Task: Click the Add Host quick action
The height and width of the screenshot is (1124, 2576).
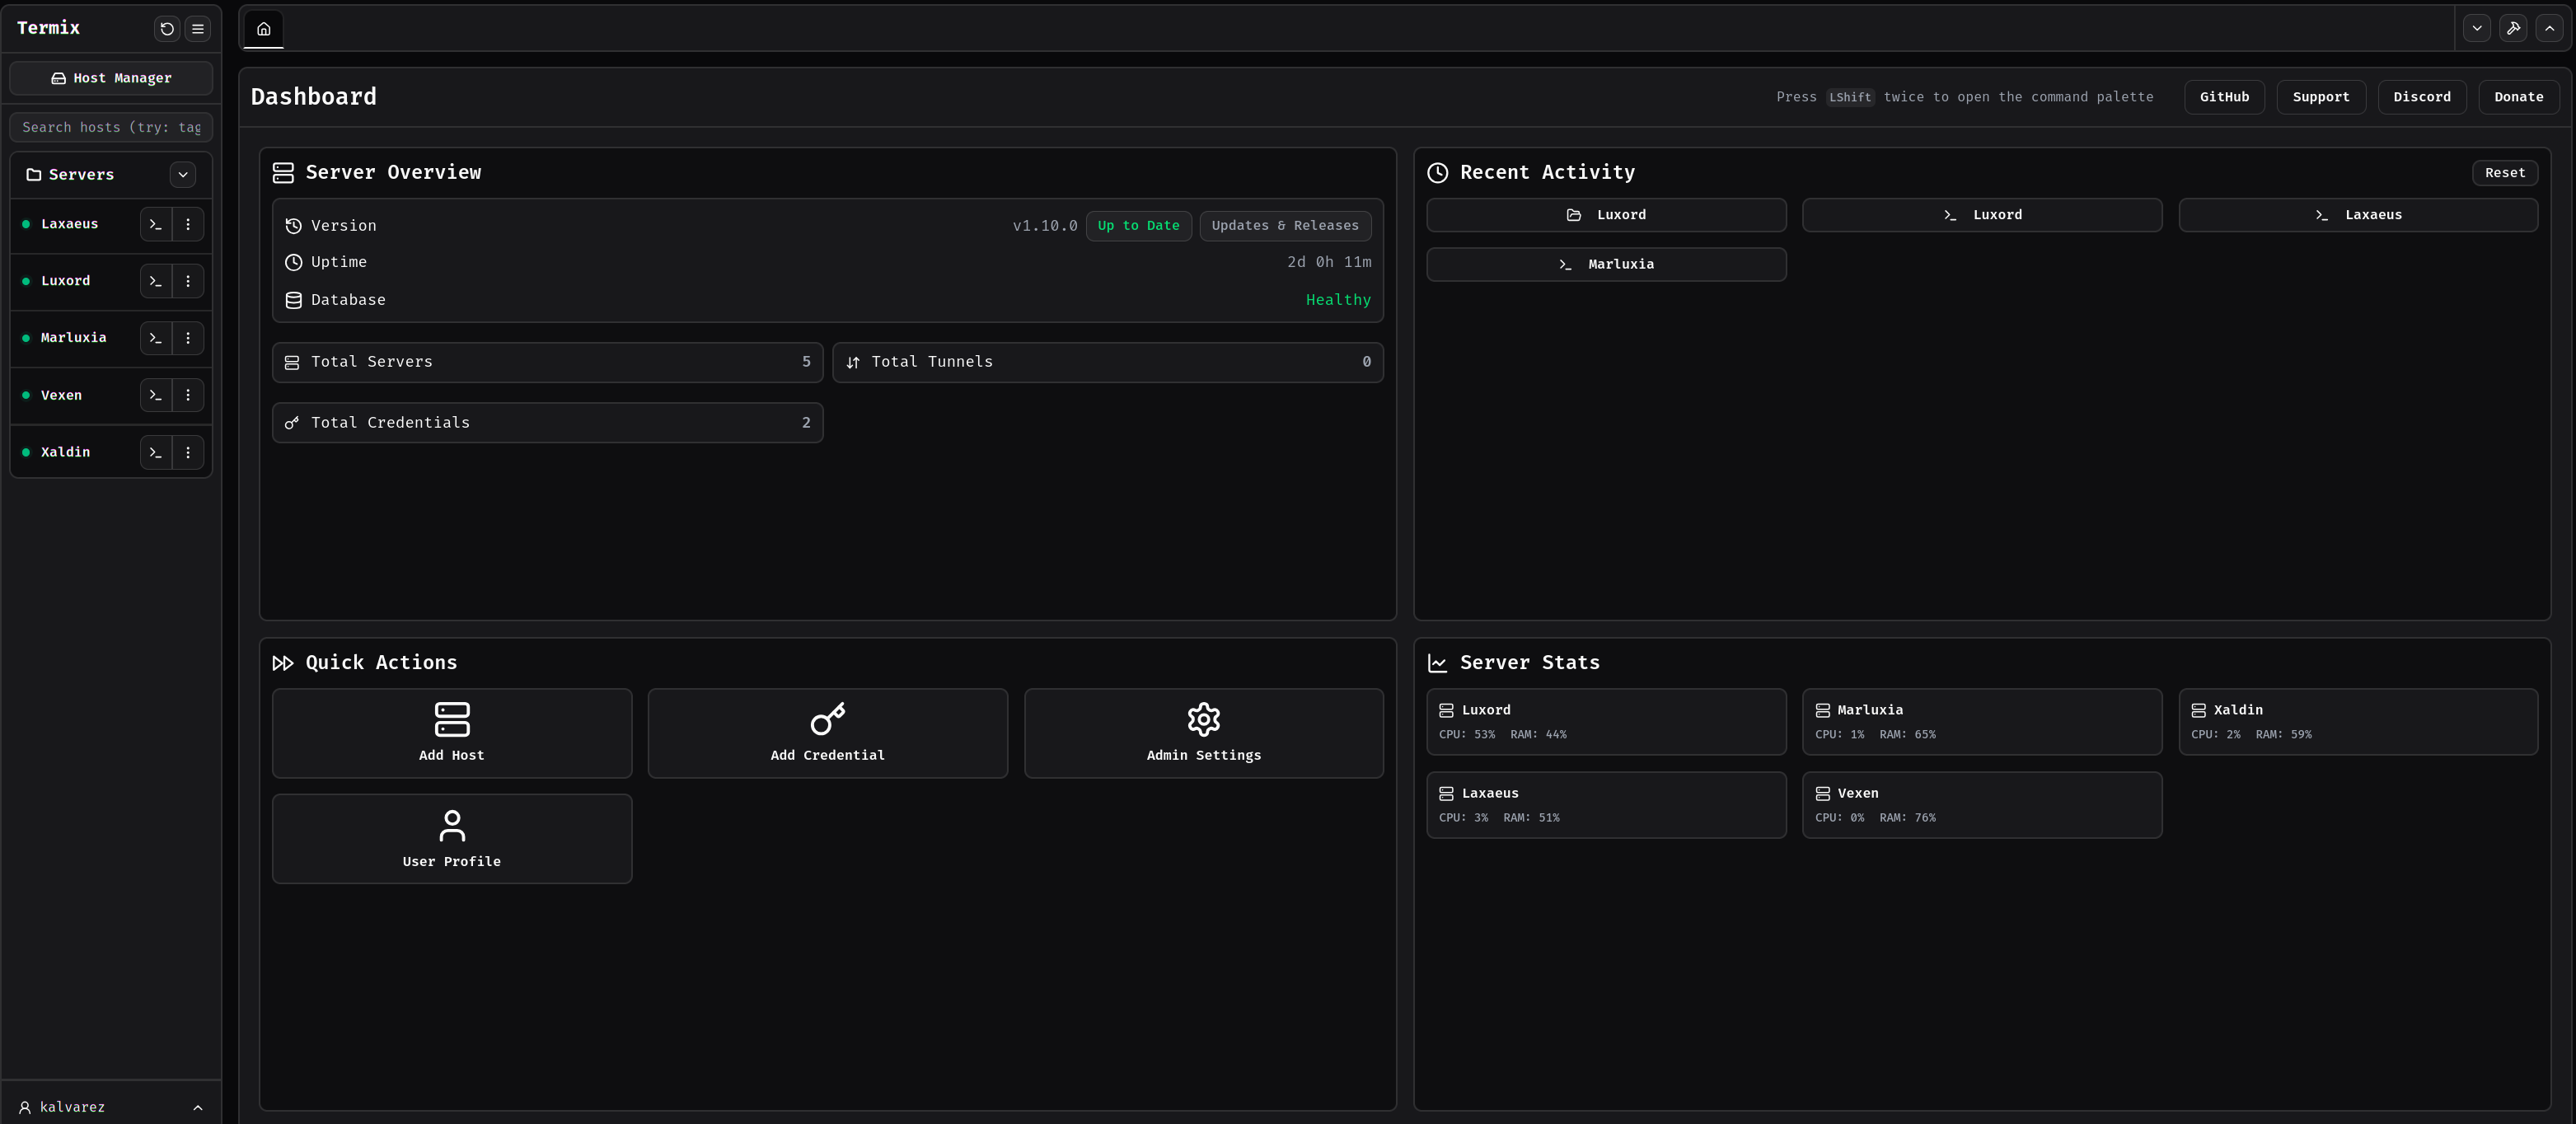Action: pos(451,733)
